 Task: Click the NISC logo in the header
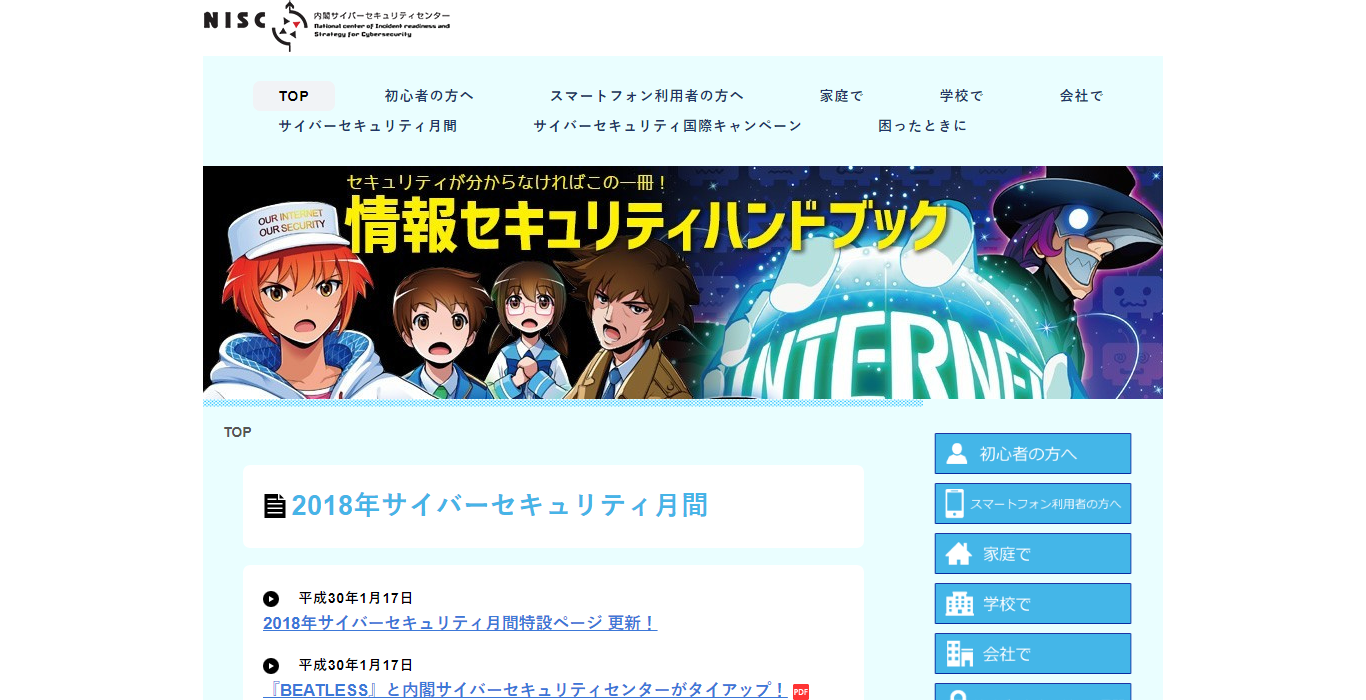pos(327,26)
